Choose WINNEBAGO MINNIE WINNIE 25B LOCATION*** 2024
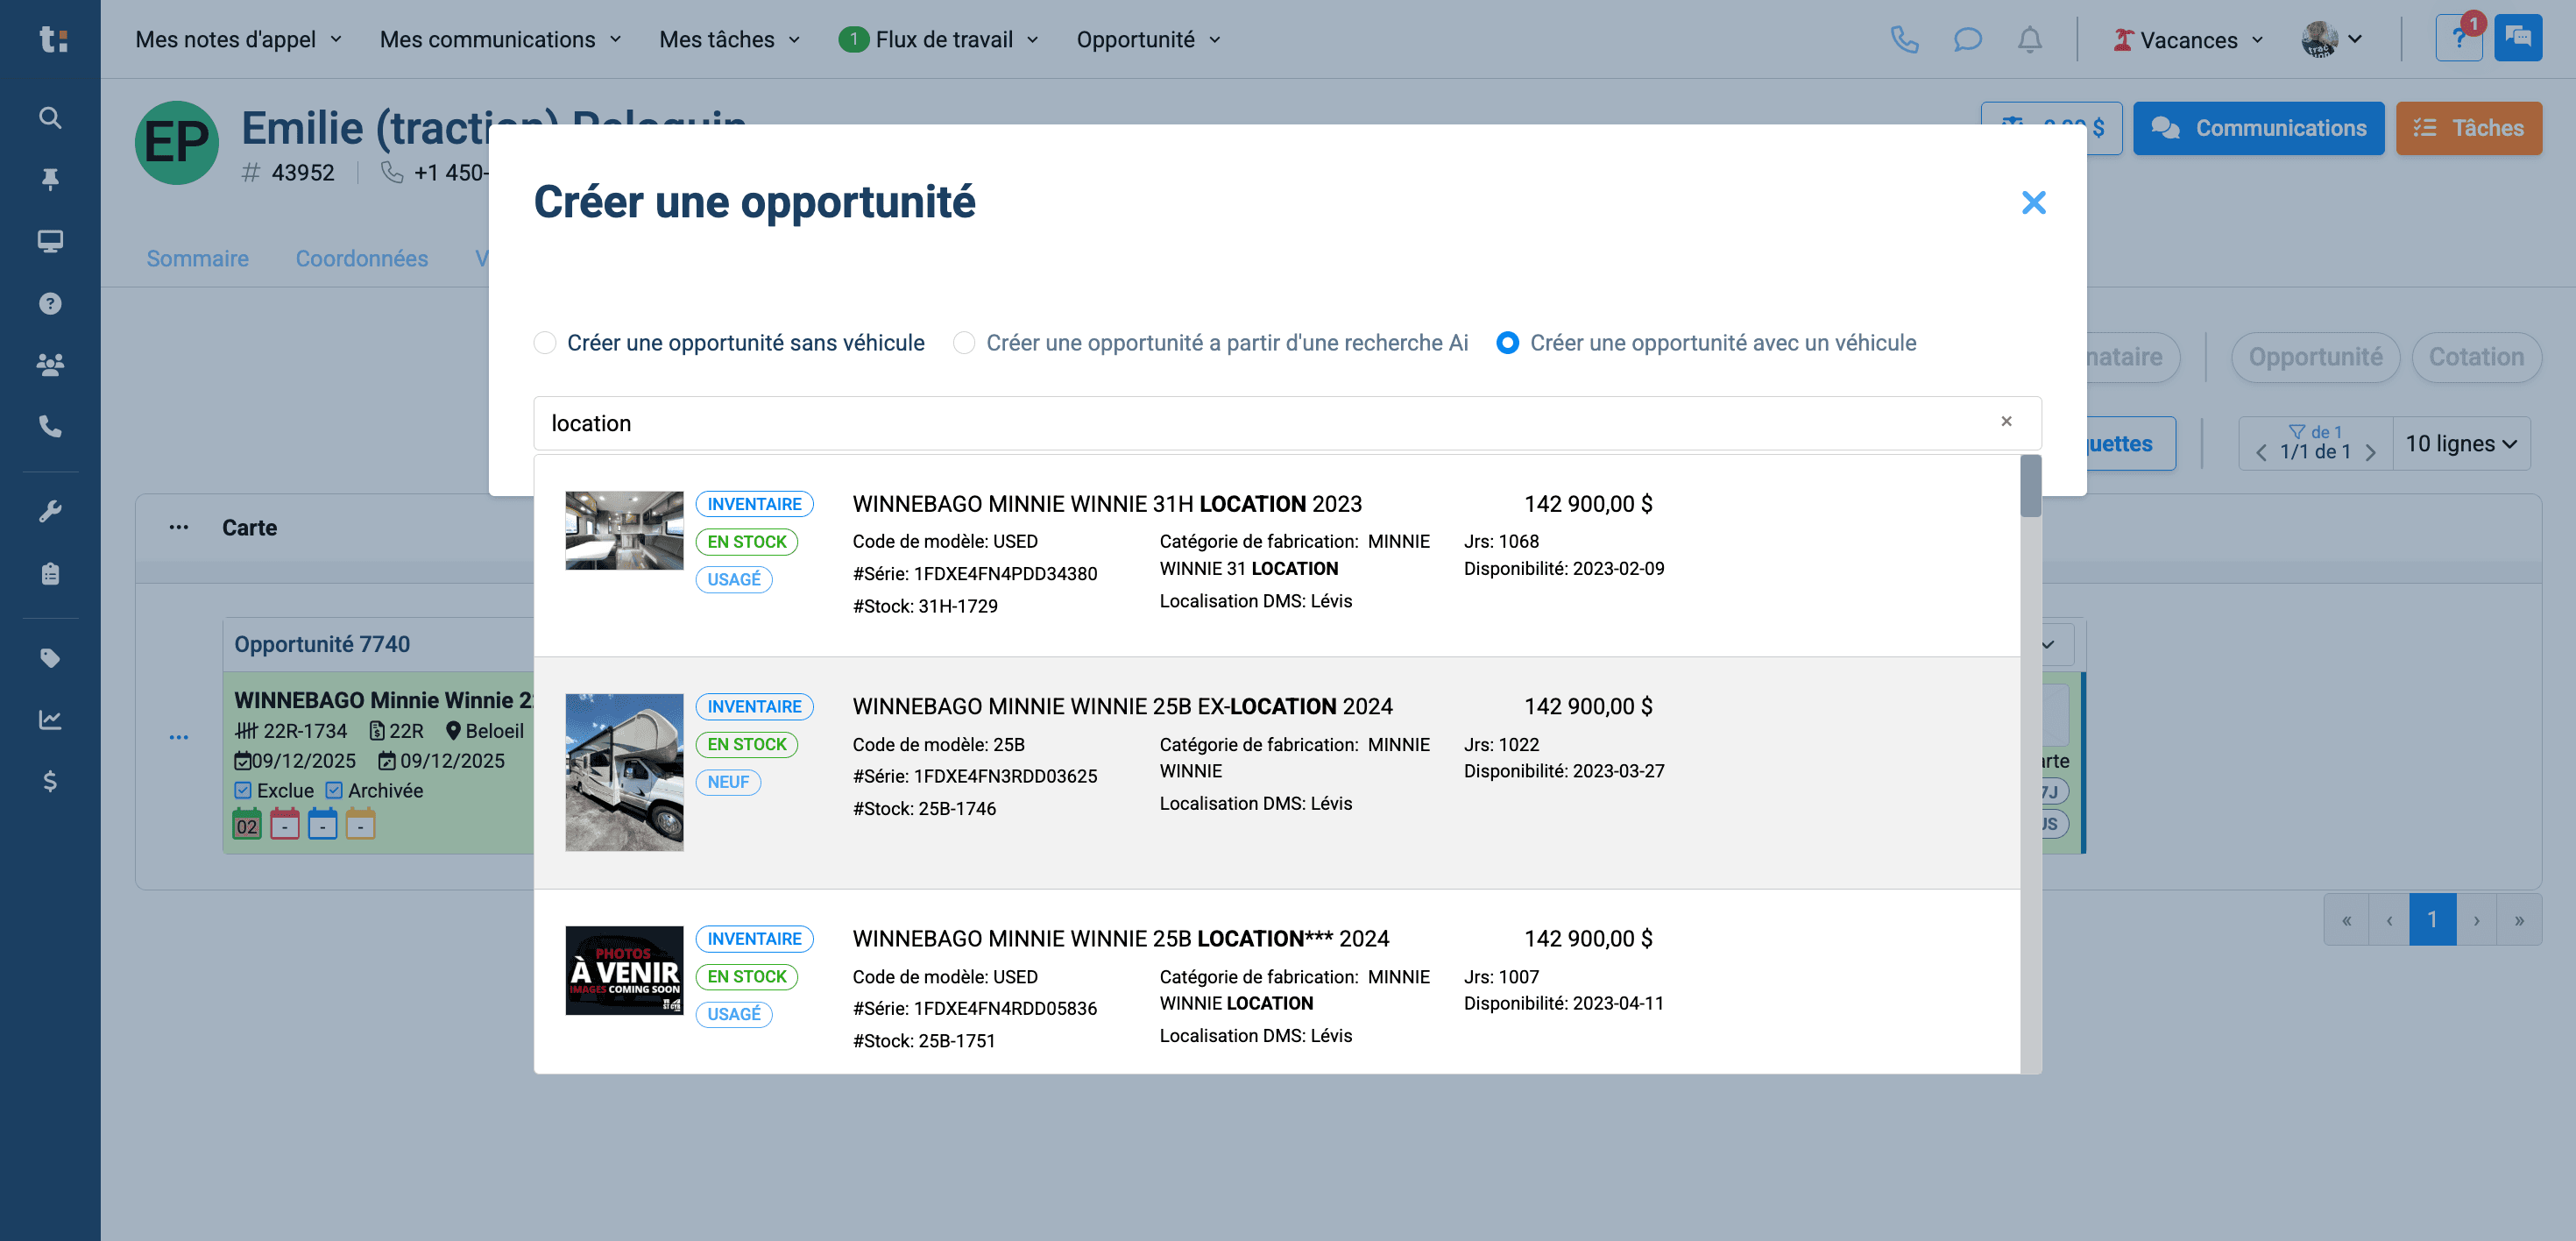Image resolution: width=2576 pixels, height=1241 pixels. coord(1121,938)
